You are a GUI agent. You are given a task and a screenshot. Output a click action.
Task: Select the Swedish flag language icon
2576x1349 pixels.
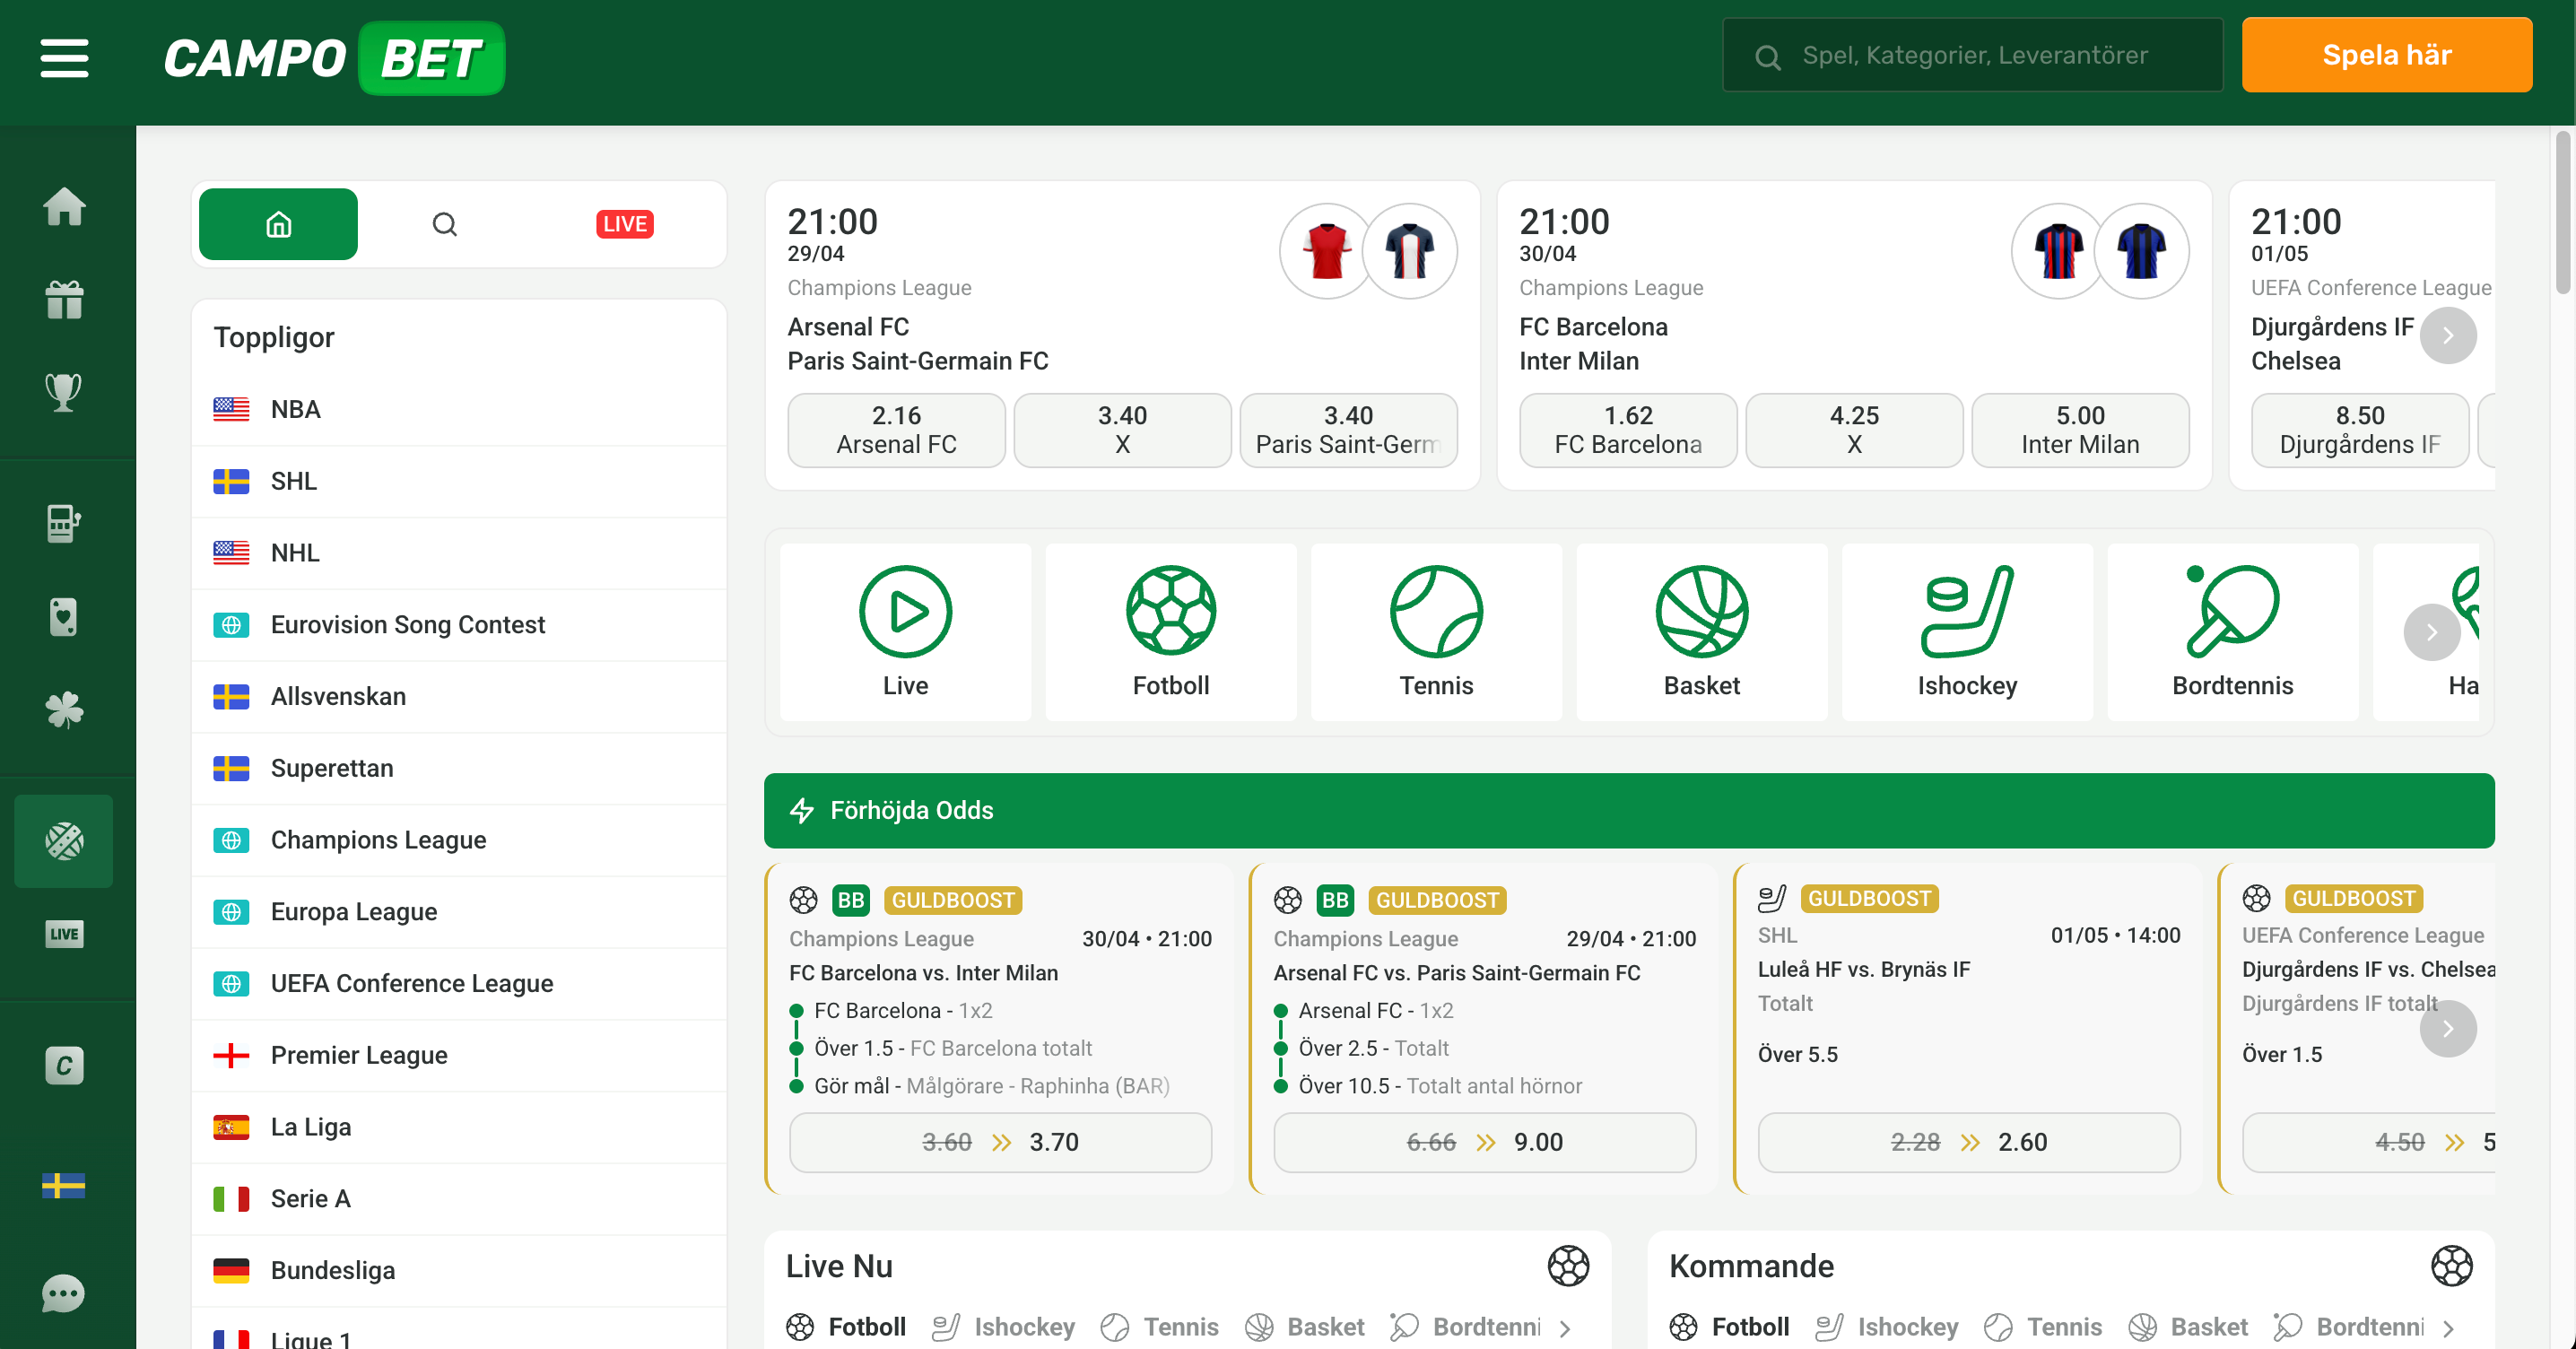64,1185
